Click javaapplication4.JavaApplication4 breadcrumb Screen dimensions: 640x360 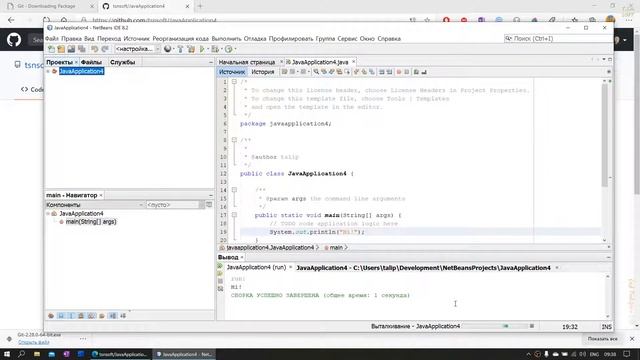click(270, 247)
